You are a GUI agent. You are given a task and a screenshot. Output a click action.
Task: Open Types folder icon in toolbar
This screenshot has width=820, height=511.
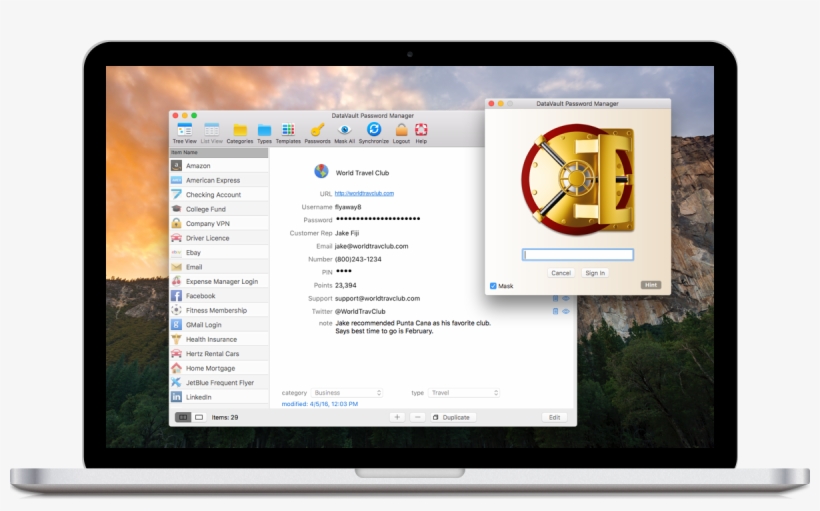[264, 130]
